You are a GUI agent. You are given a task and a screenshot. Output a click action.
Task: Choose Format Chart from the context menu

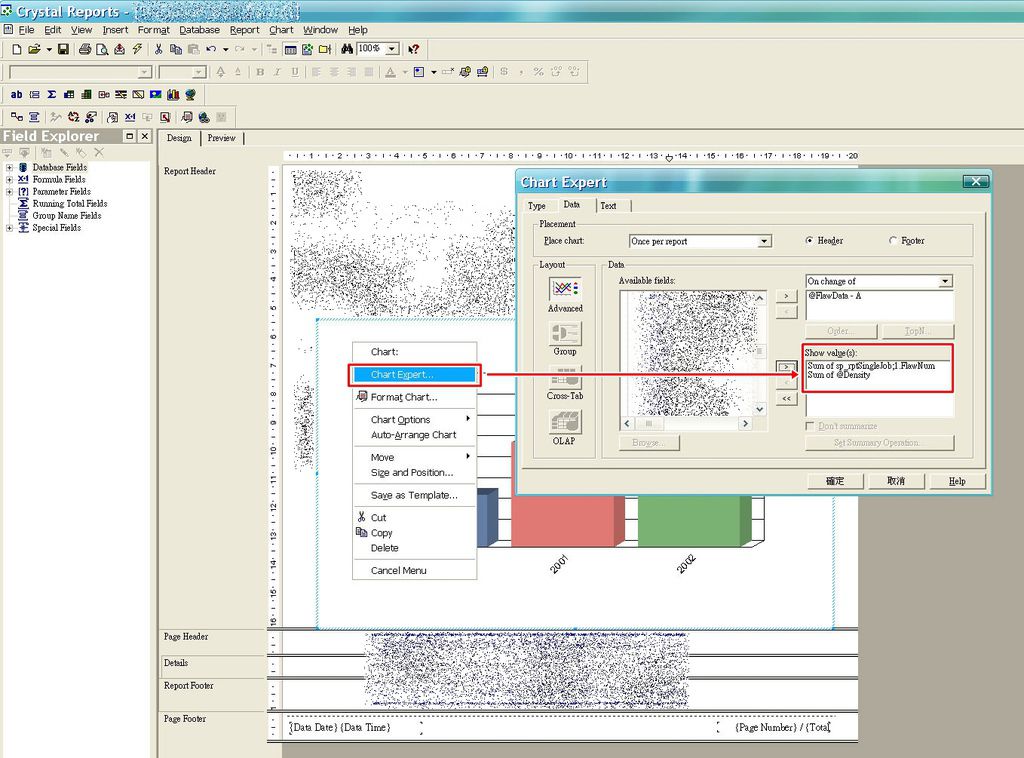coord(403,397)
